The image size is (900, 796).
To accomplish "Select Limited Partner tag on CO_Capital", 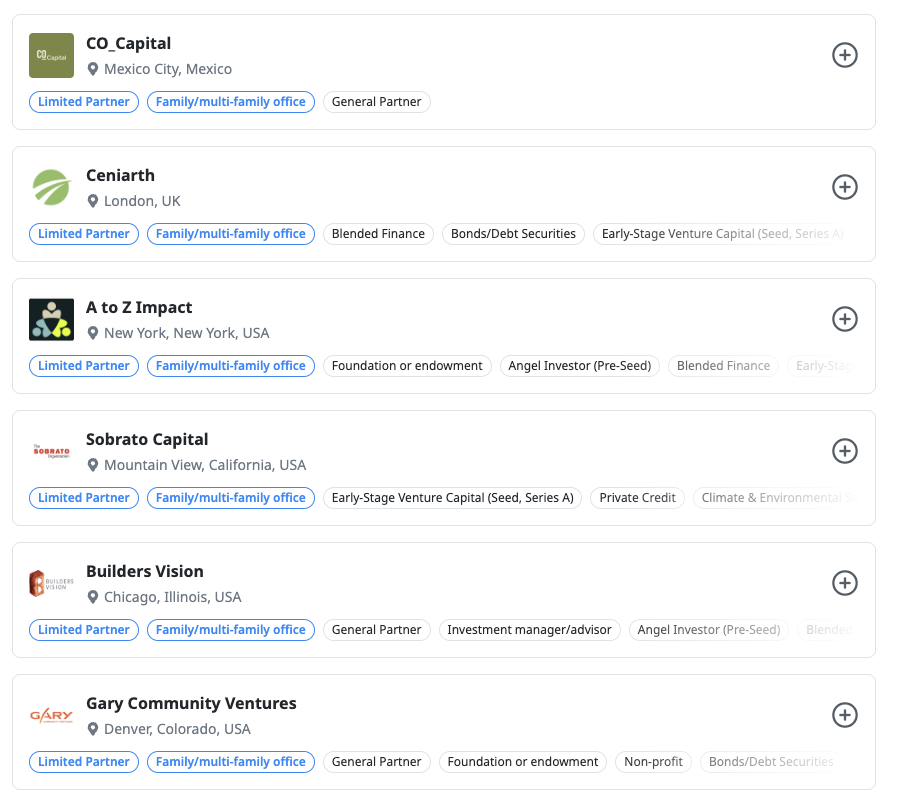I will click(x=84, y=102).
